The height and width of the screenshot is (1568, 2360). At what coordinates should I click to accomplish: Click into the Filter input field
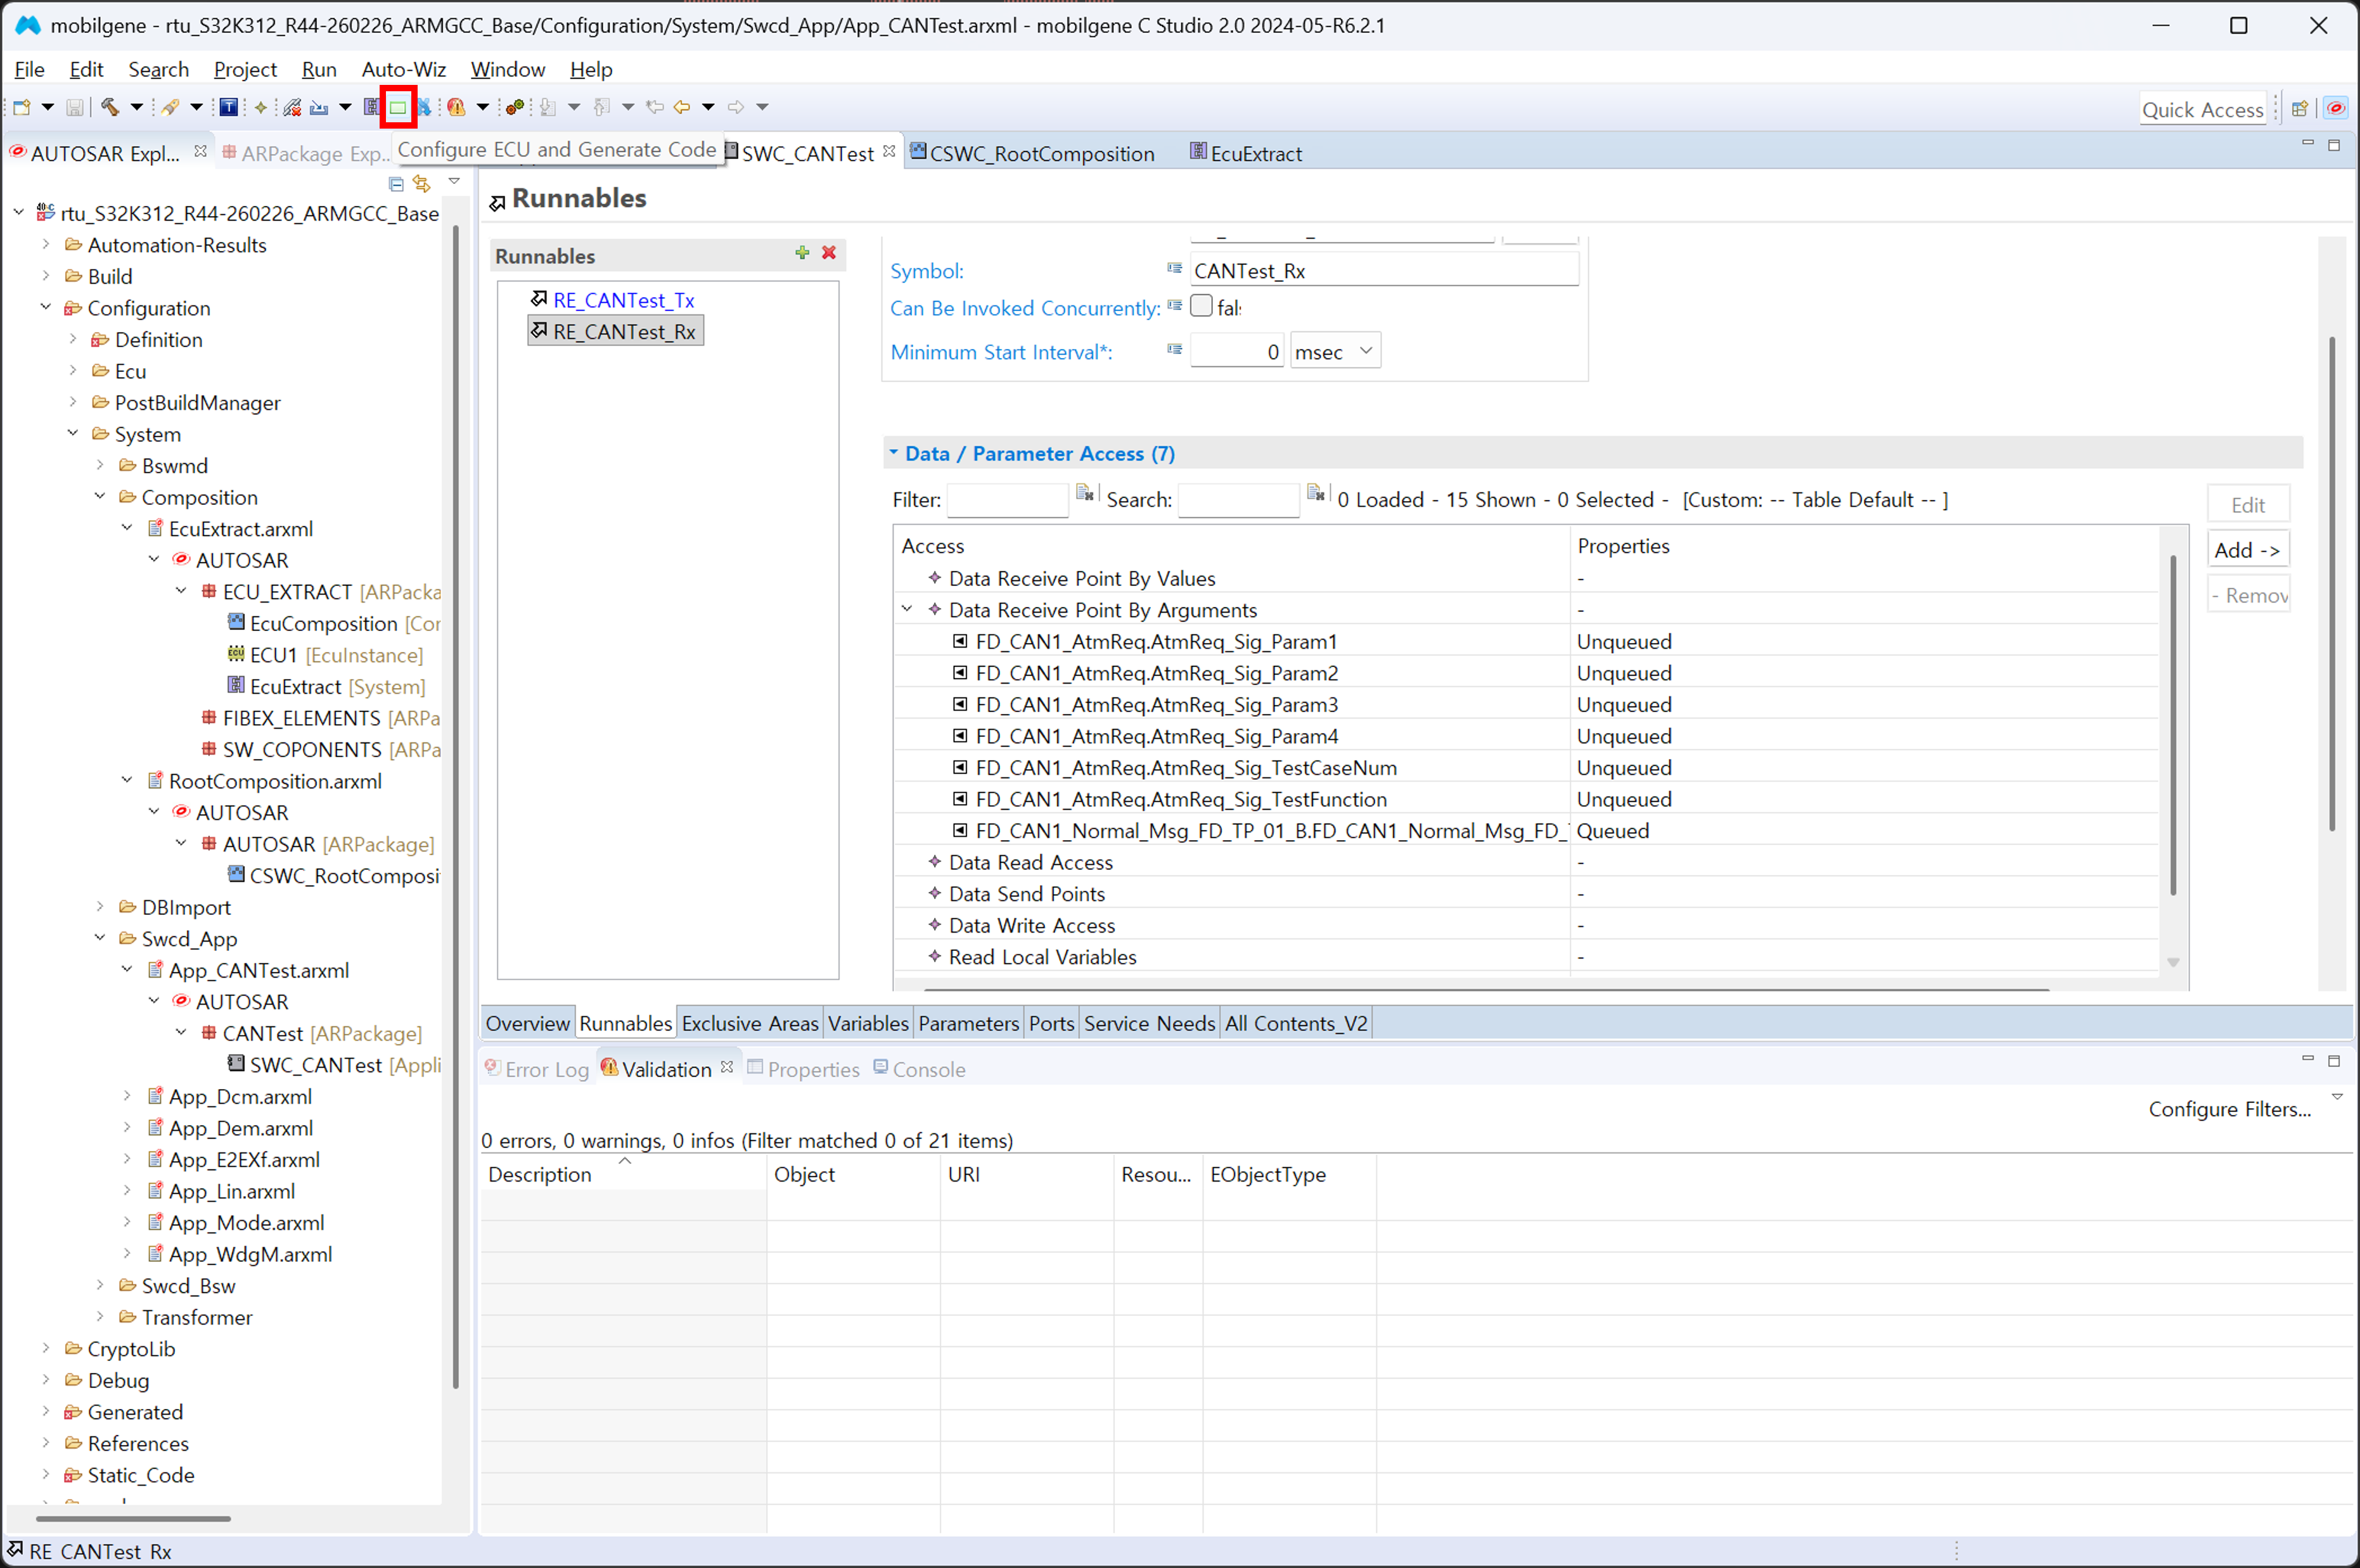1007,499
